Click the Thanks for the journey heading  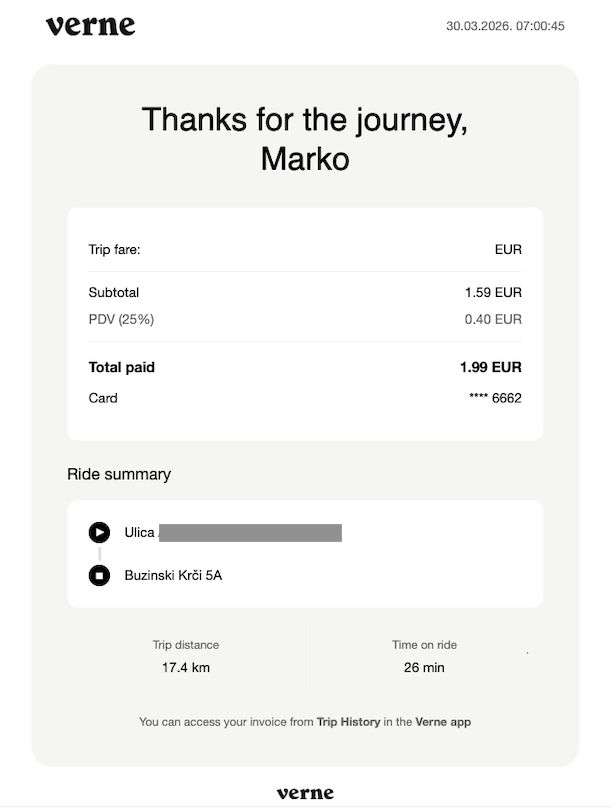click(305, 138)
